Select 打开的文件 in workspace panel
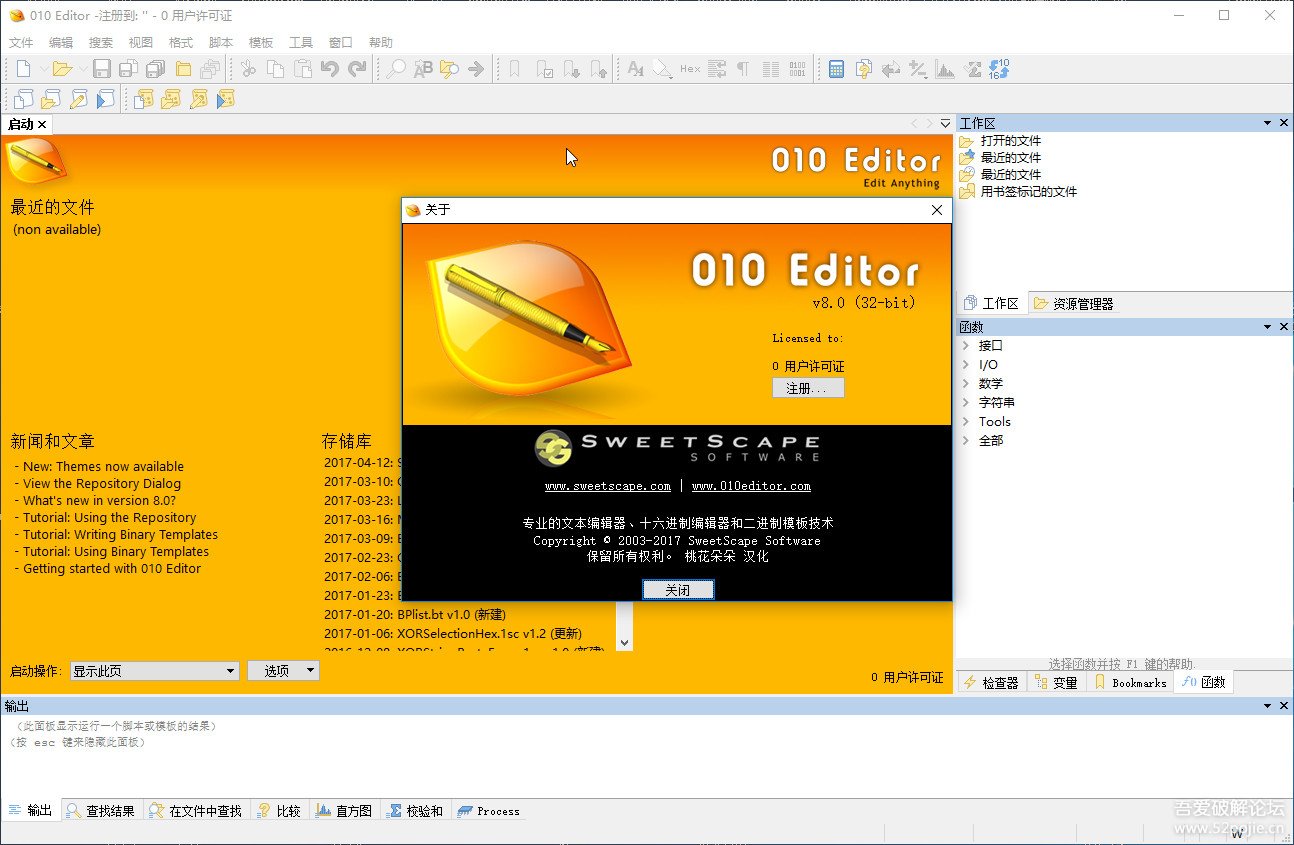This screenshot has height=845, width=1294. pos(1011,141)
